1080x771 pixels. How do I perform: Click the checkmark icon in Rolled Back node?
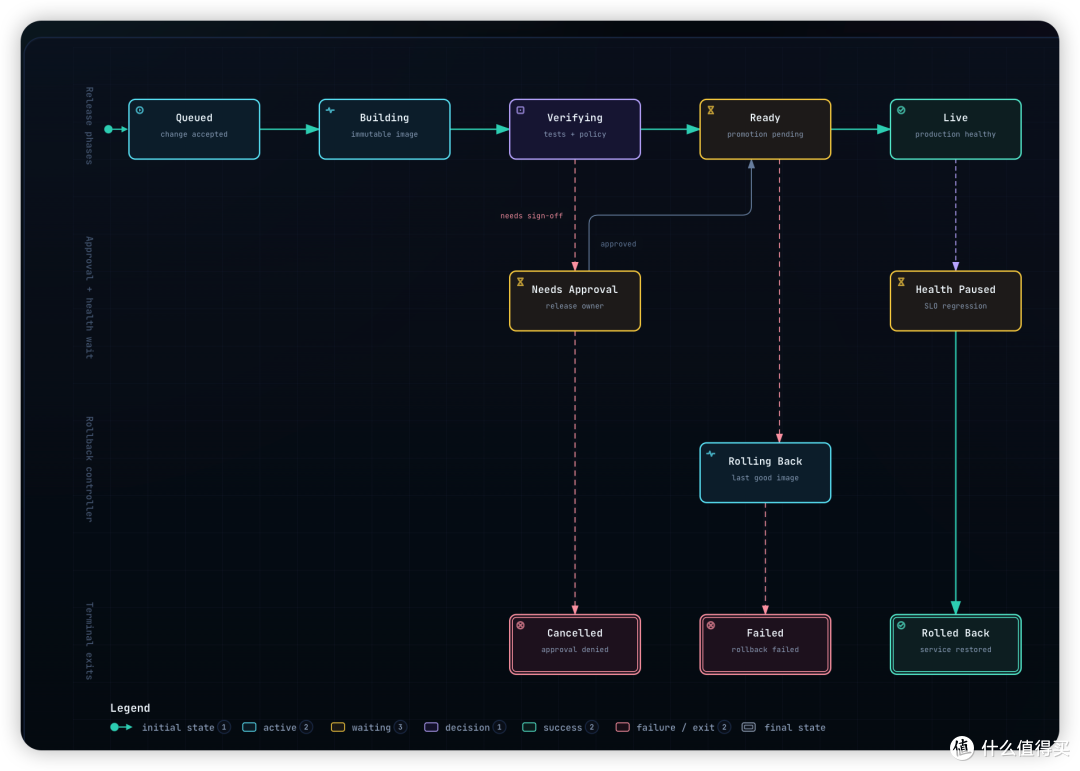(x=901, y=626)
